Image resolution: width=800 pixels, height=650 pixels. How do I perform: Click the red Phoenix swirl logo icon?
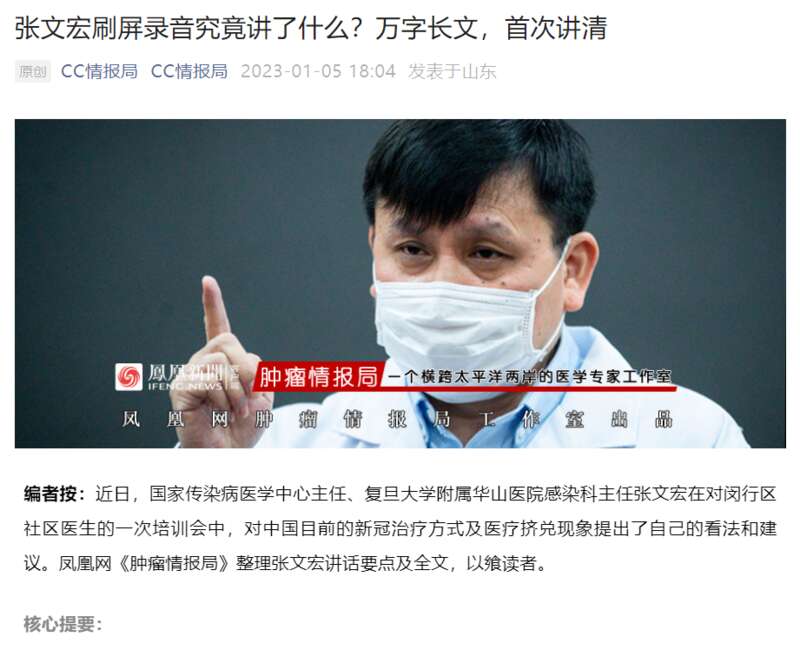click(129, 377)
